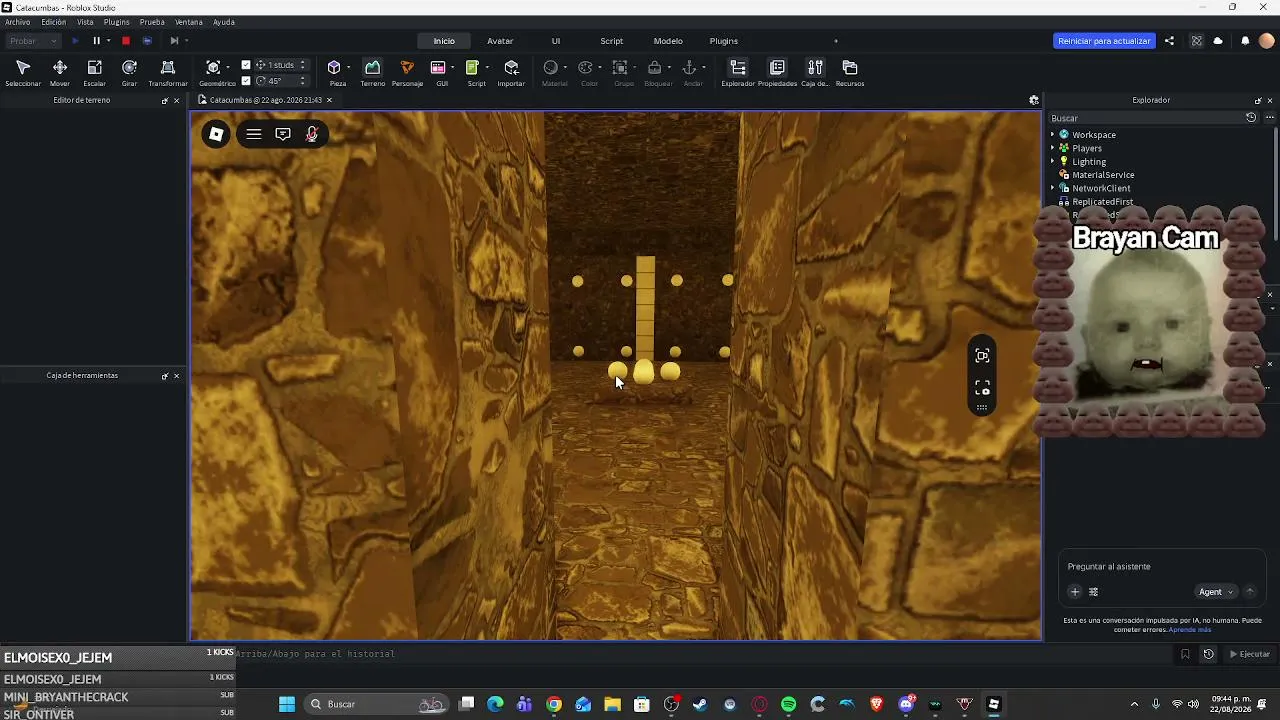Open Spotify from the taskbar
1280x720 pixels.
tap(788, 704)
